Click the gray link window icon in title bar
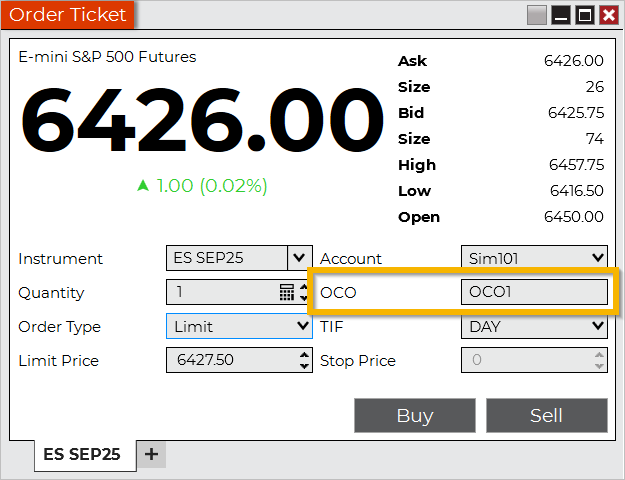The height and width of the screenshot is (480, 625). coord(538,15)
